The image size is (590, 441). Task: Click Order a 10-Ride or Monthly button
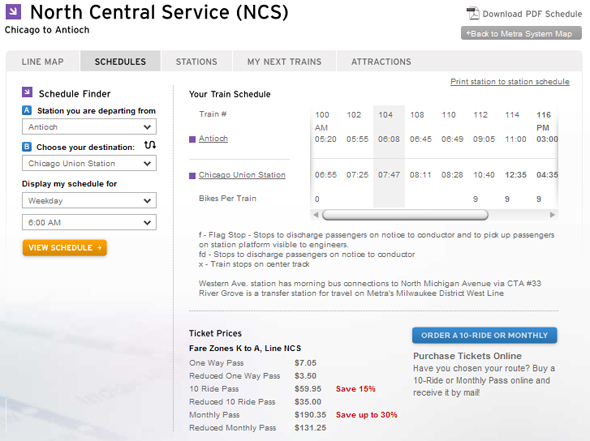tap(484, 335)
